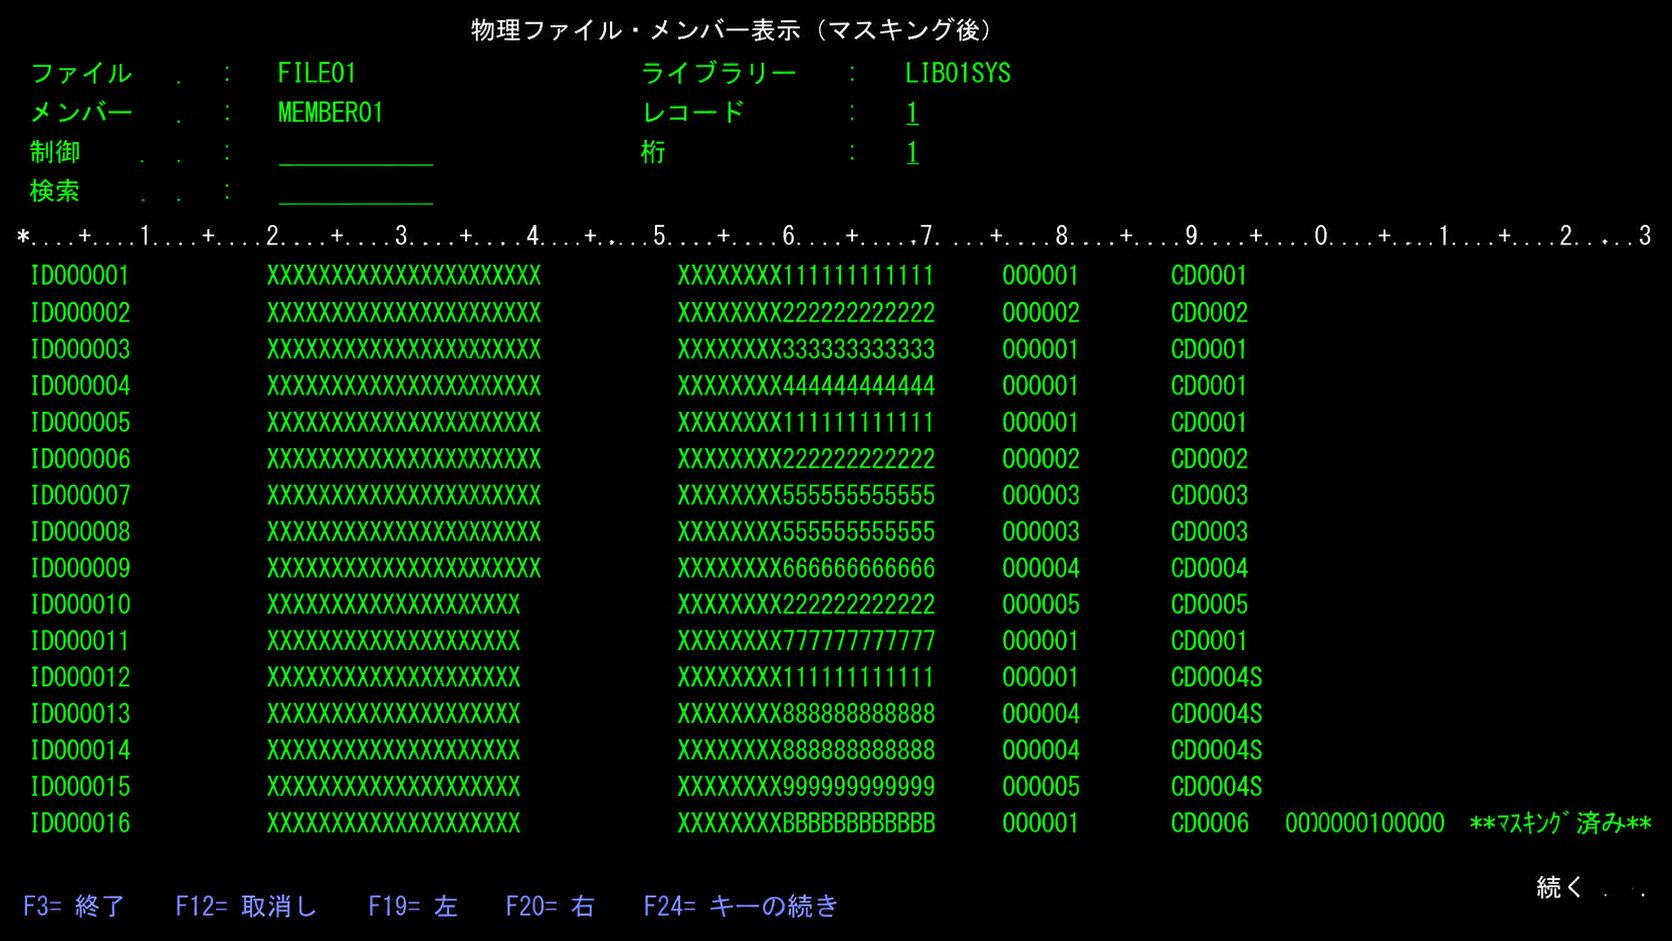The image size is (1672, 941).
Task: Click CD0002 in row ID000002
Action: coord(1210,313)
